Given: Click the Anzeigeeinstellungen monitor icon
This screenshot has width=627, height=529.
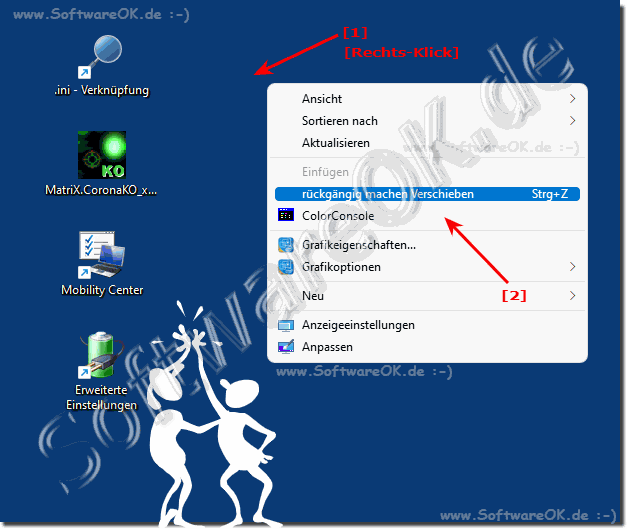Looking at the screenshot, I should 286,325.
